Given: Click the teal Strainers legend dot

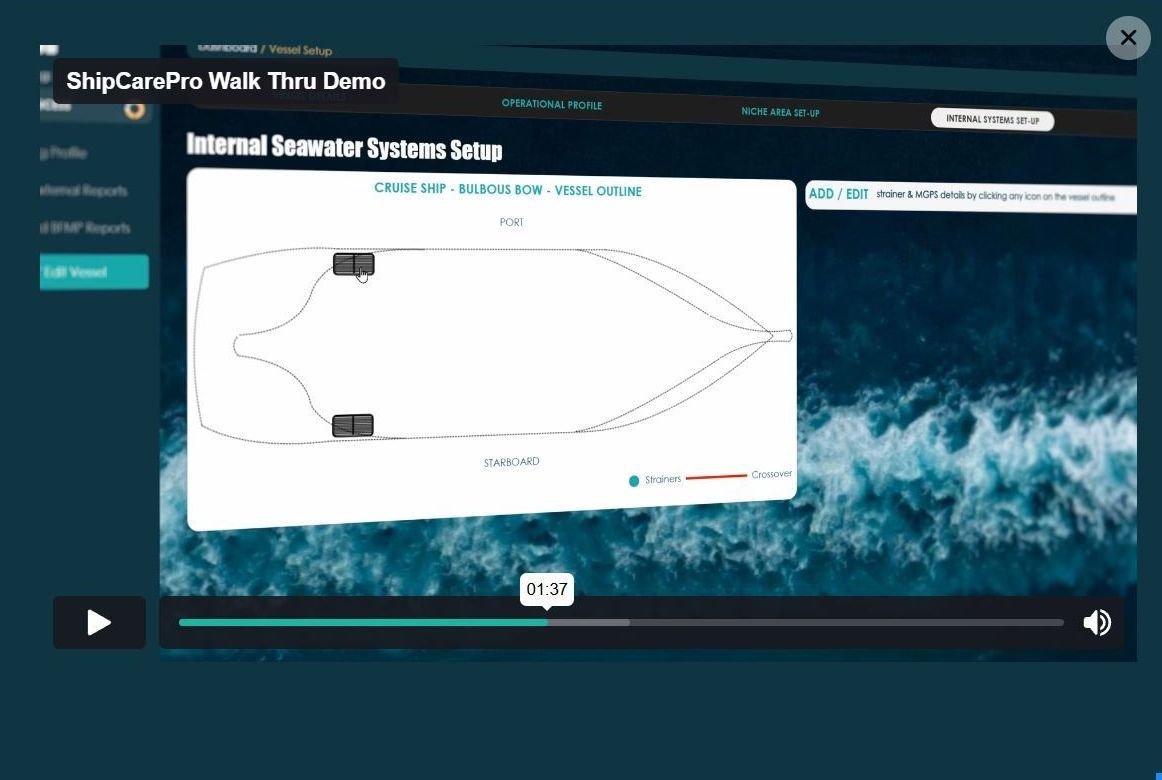Looking at the screenshot, I should point(634,481).
